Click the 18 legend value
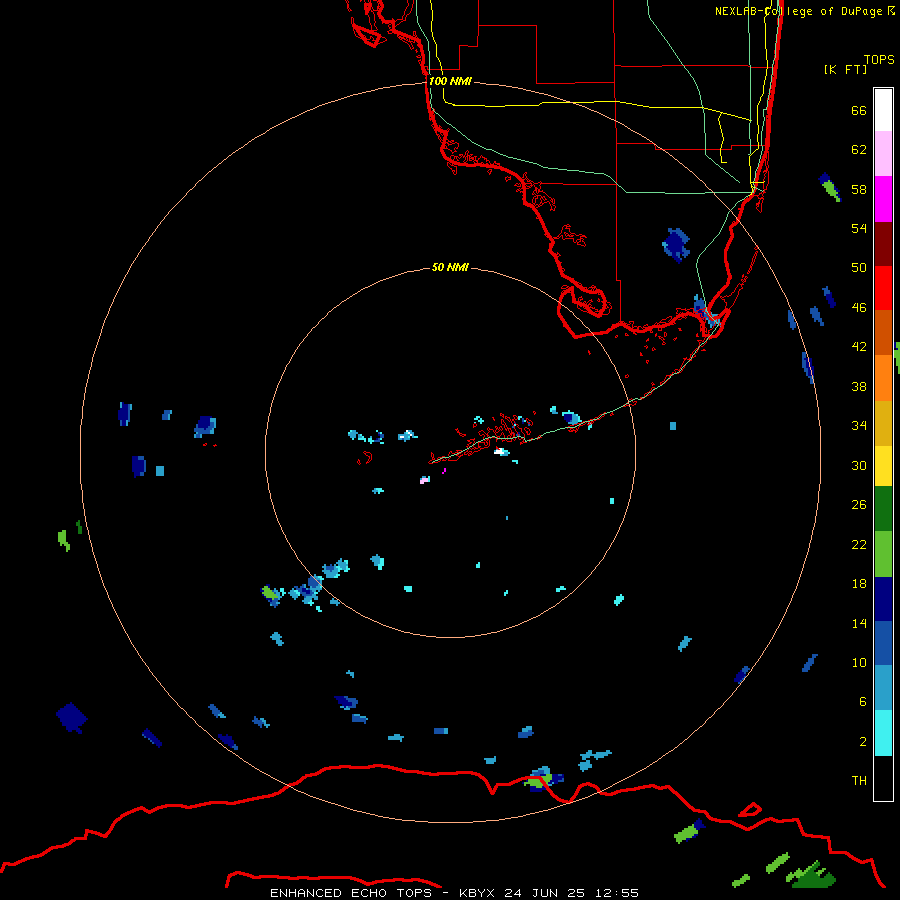900x900 pixels. (859, 584)
